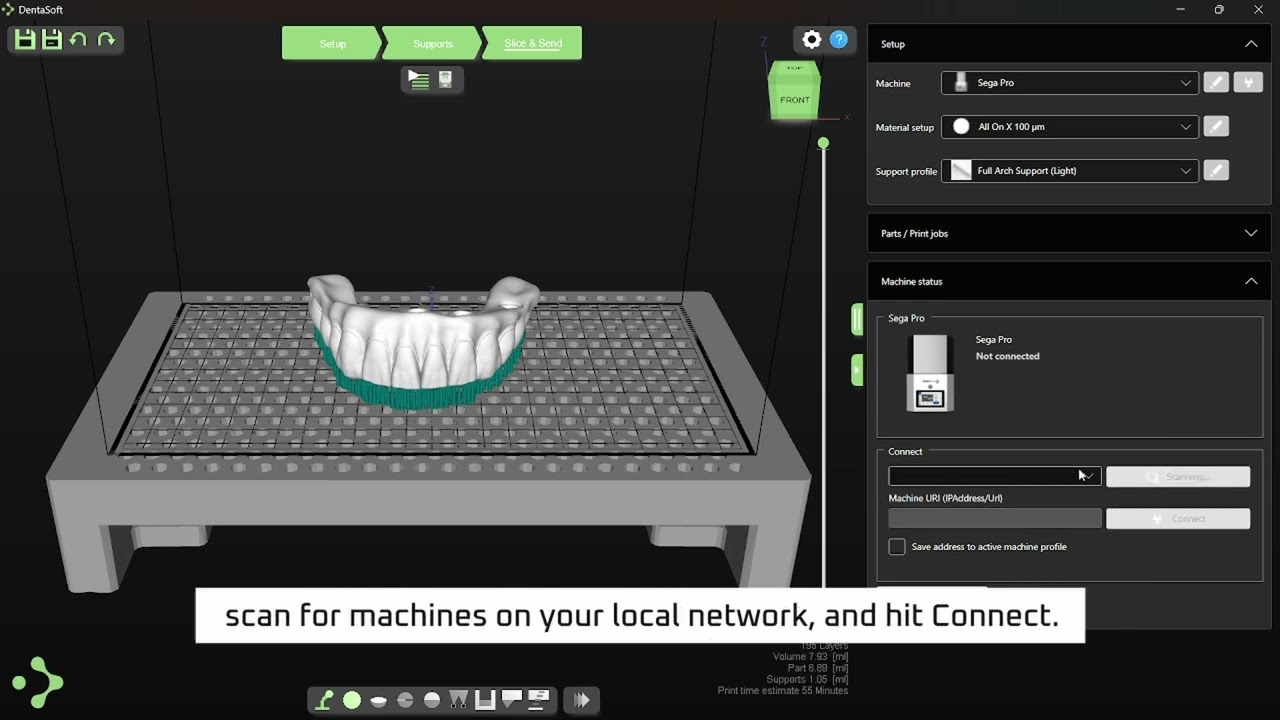The image size is (1280, 720).
Task: Click the Connect button next to Machine URI
Action: [1178, 519]
